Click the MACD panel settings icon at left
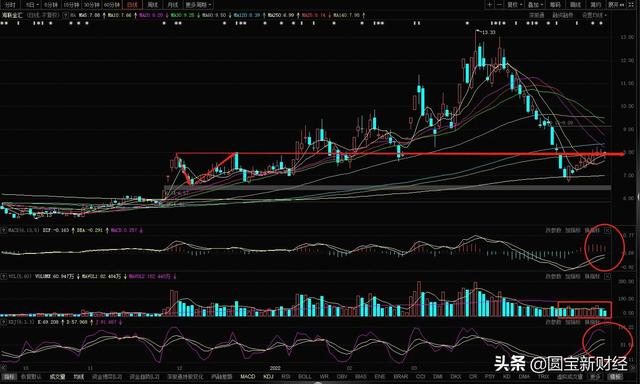The image size is (640, 384). (4, 230)
